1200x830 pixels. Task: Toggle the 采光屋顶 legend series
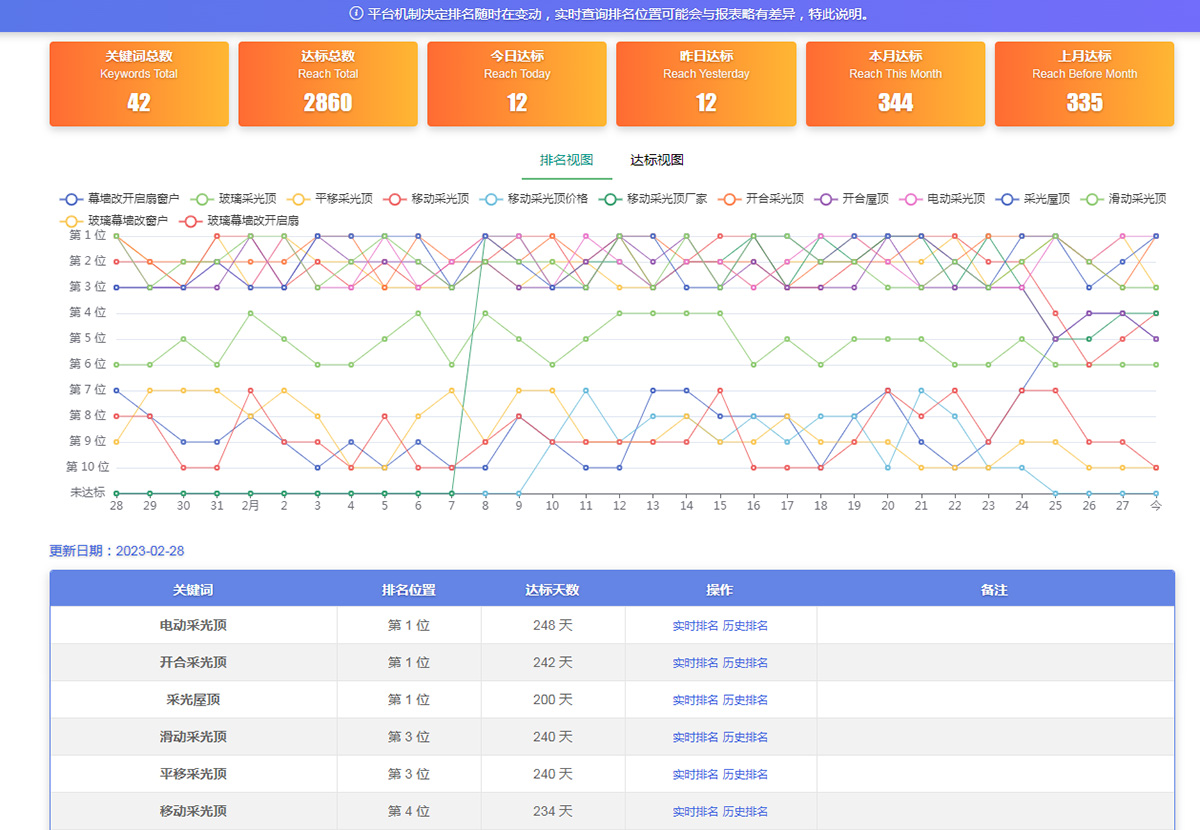(x=1034, y=199)
